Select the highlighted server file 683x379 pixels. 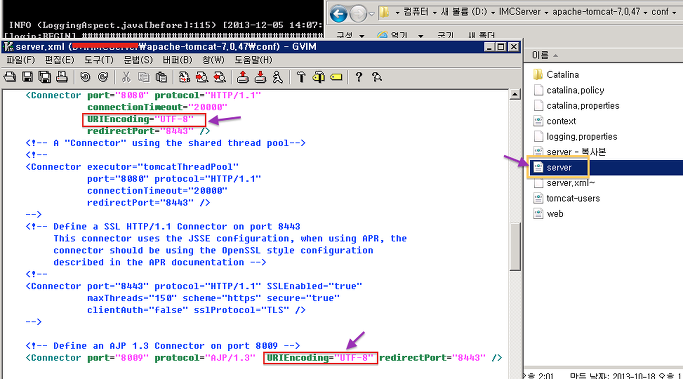click(559, 168)
